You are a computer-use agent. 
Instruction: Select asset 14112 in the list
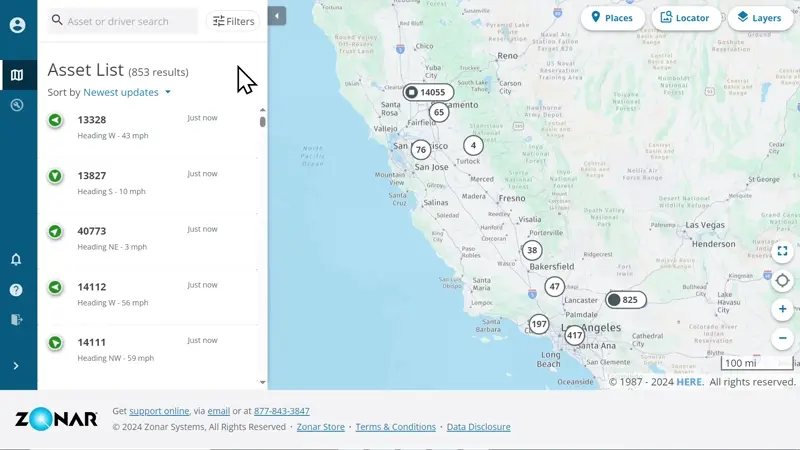pyautogui.click(x=148, y=294)
